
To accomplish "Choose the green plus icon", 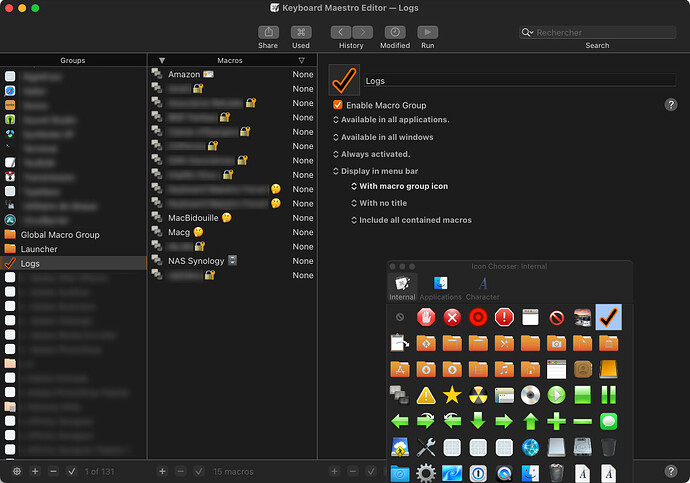I will coord(557,421).
